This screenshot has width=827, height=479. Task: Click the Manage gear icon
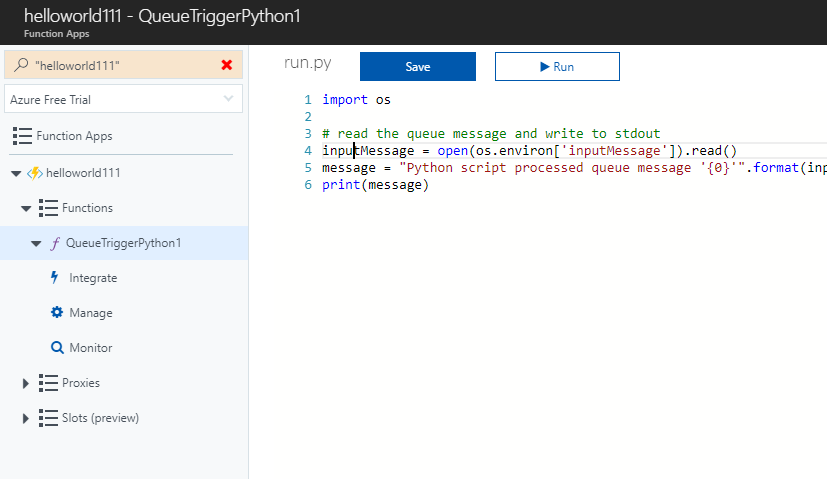coord(56,312)
